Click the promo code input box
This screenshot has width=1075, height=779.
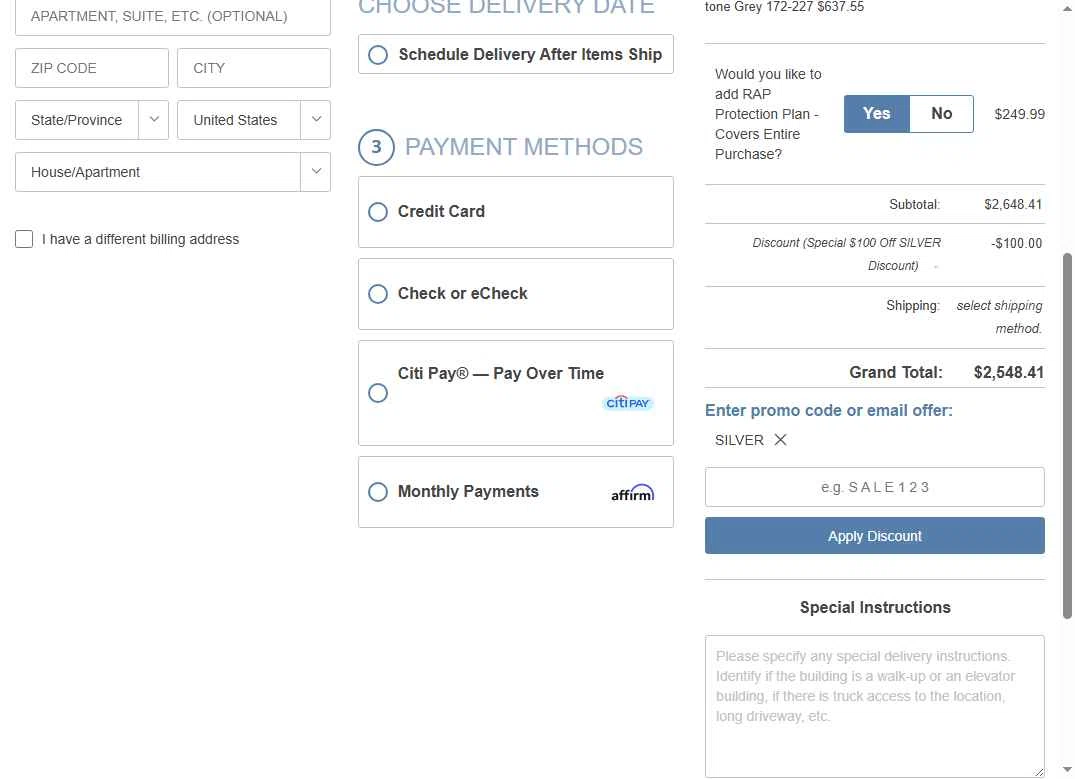pyautogui.click(x=875, y=487)
